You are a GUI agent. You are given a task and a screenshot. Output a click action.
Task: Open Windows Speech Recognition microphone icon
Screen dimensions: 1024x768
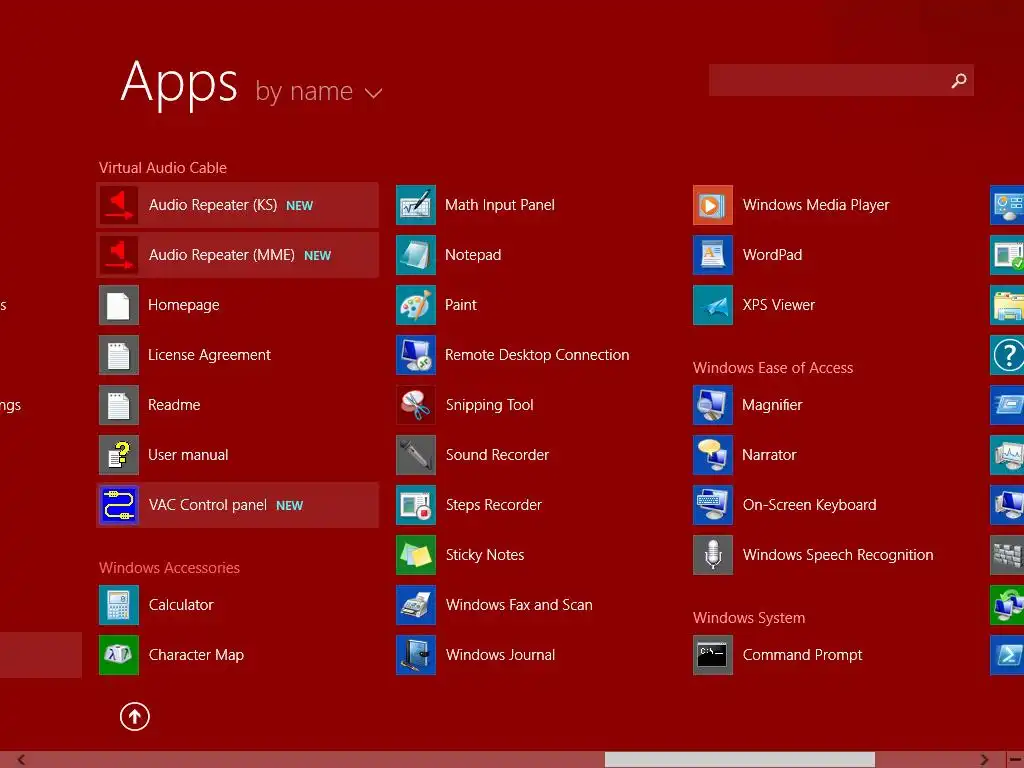click(713, 554)
